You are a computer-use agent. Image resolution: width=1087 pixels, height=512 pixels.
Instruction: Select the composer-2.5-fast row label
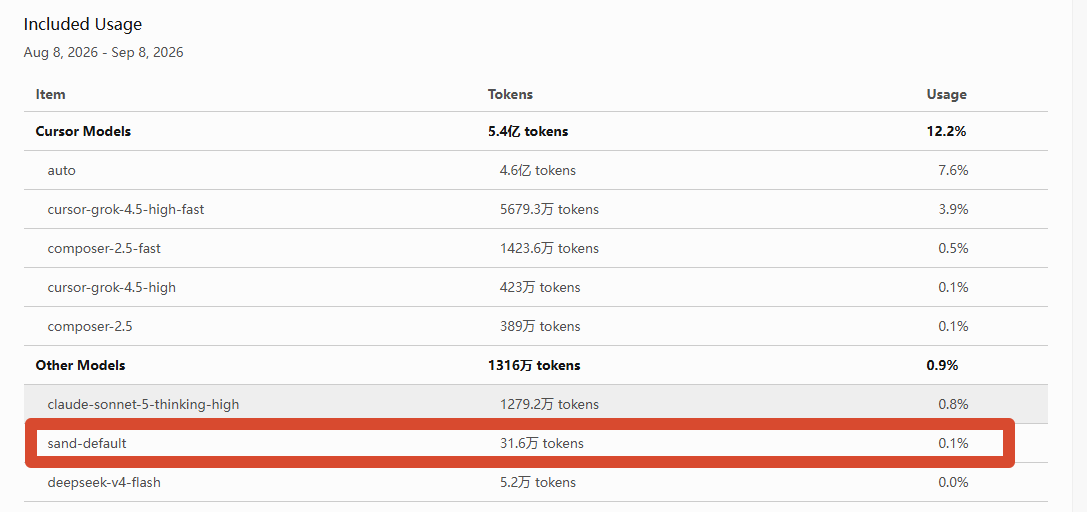pos(104,248)
